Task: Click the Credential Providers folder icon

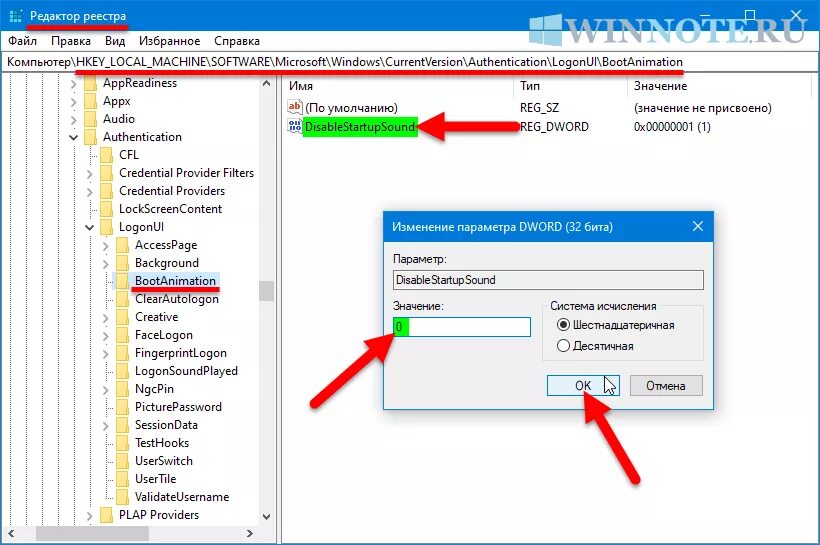Action: 106,191
